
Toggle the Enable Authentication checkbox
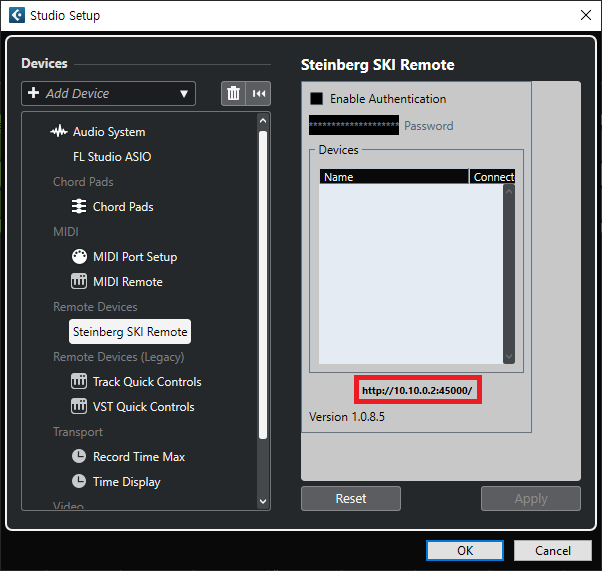click(x=316, y=99)
